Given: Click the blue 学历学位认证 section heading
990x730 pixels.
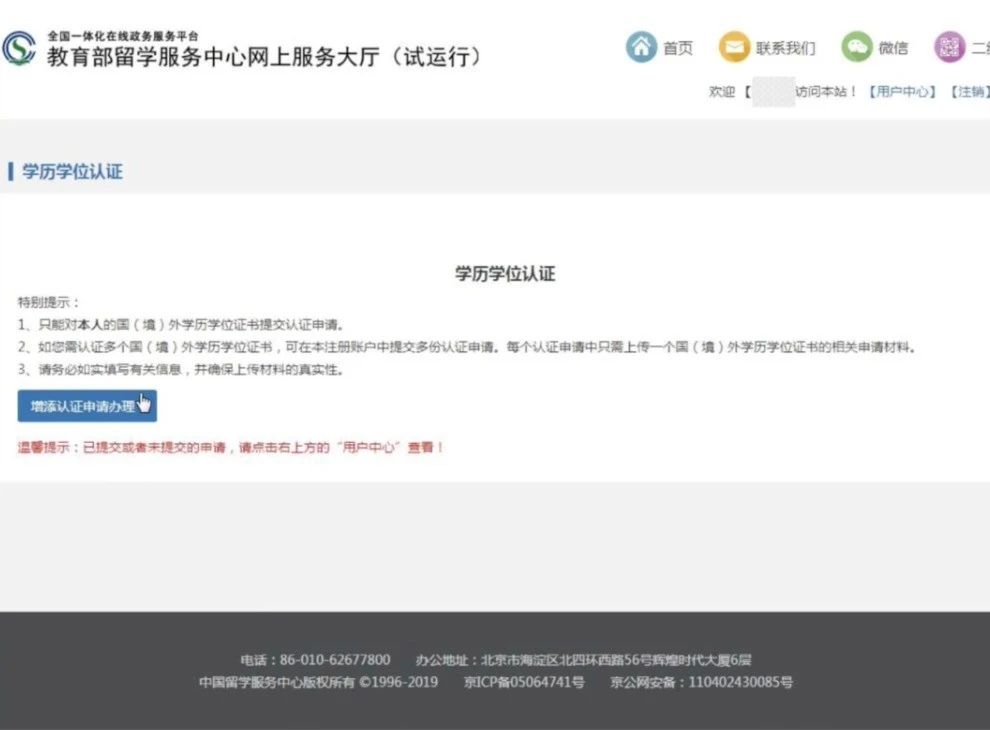Looking at the screenshot, I should tap(73, 171).
